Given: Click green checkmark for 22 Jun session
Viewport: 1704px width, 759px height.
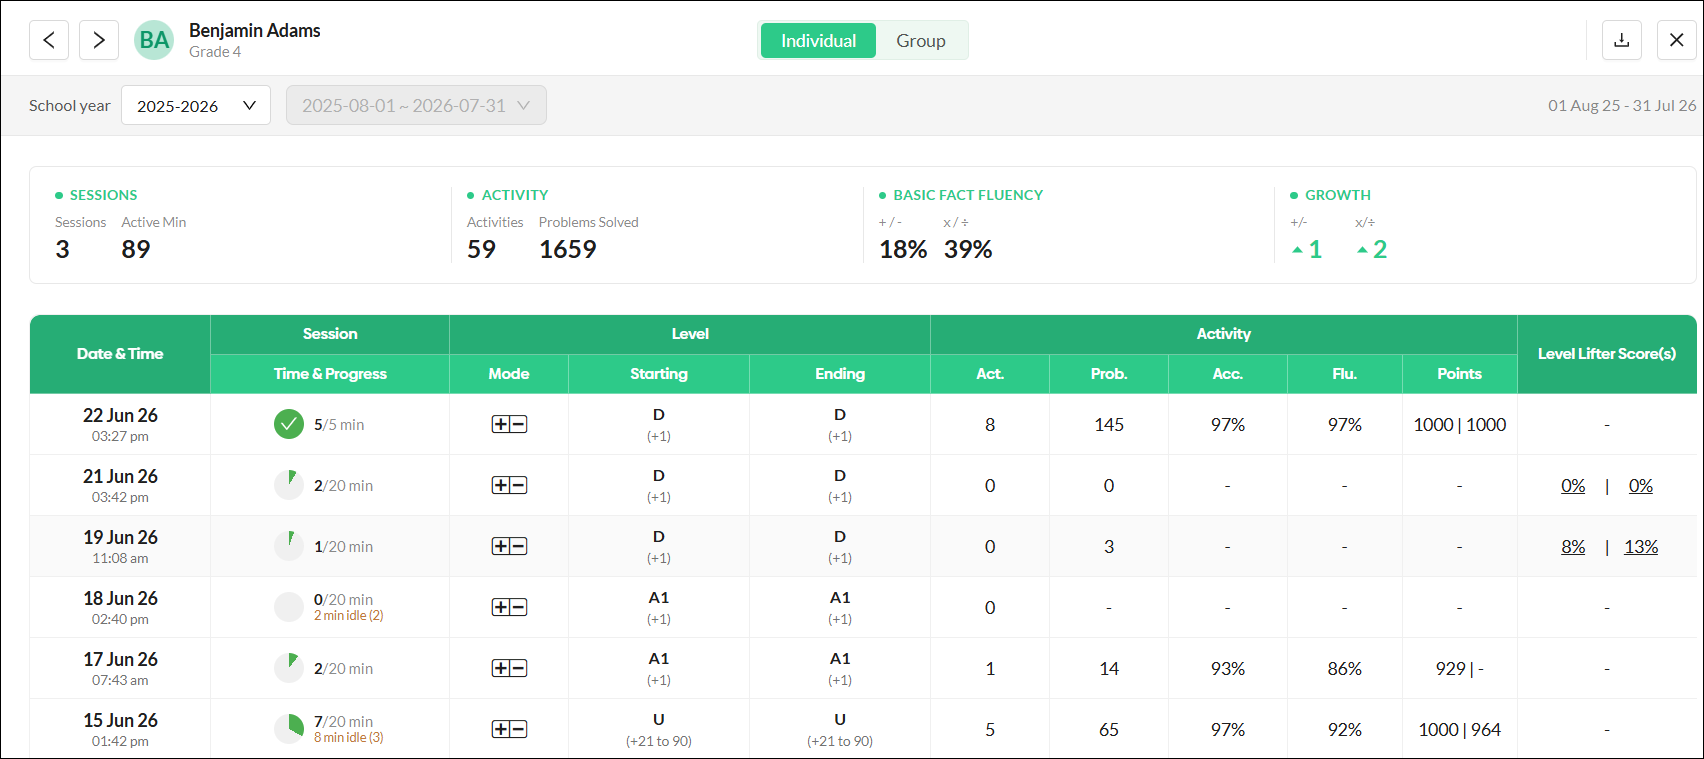Looking at the screenshot, I should coord(289,424).
